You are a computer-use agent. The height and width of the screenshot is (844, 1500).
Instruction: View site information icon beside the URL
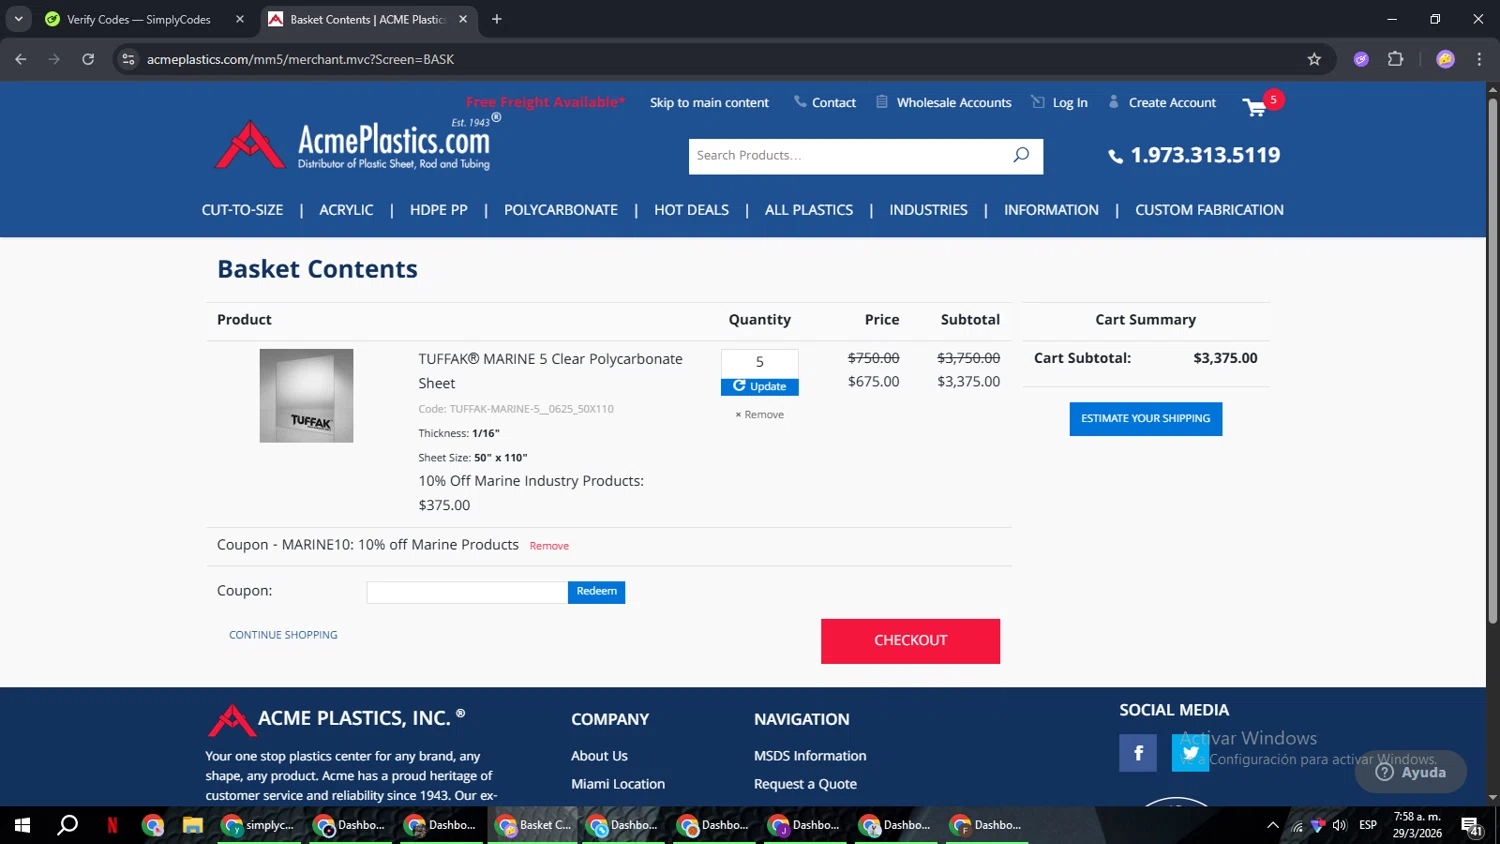(x=128, y=59)
